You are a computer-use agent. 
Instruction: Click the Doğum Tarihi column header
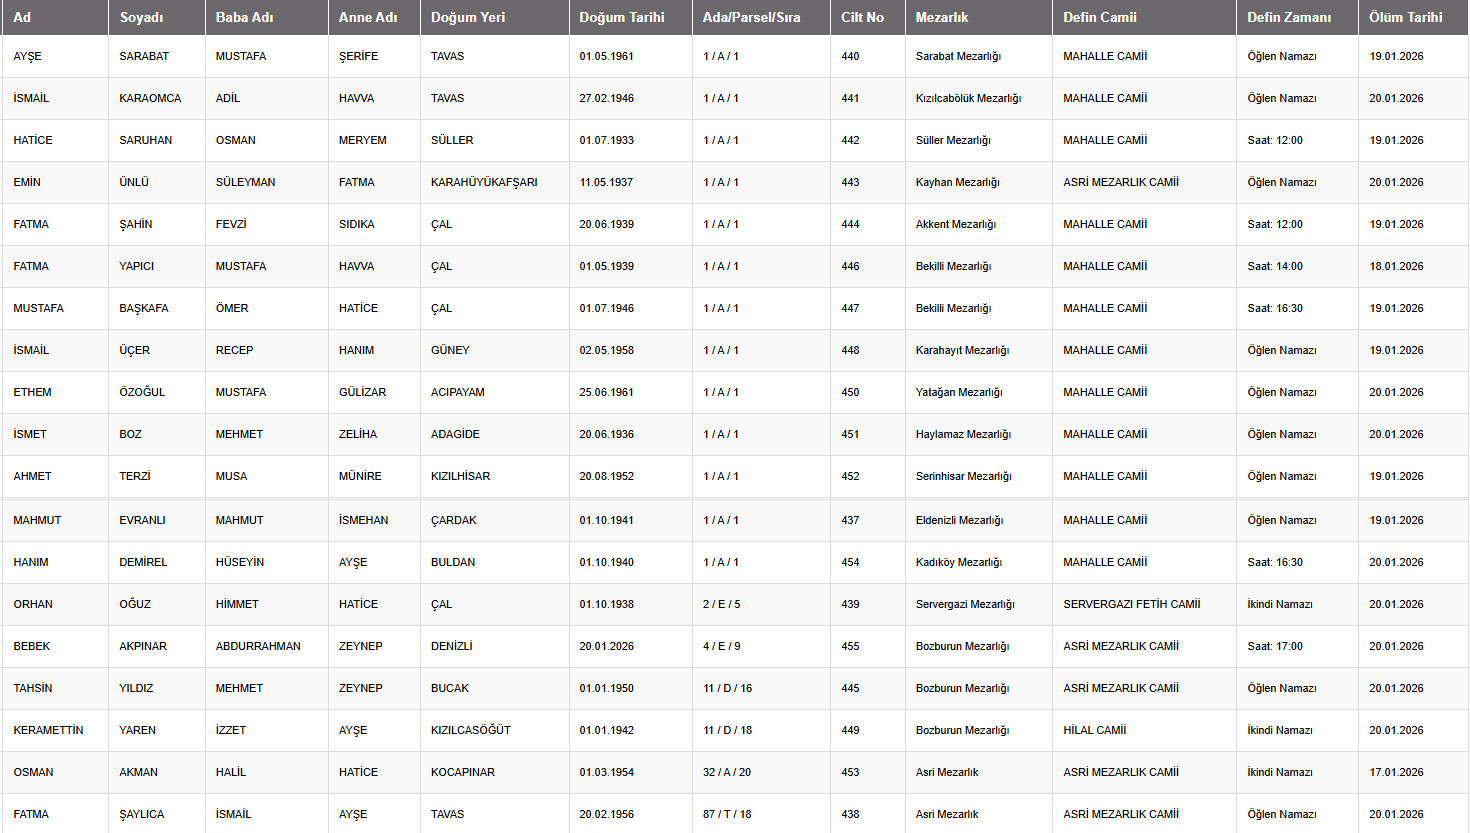pos(621,17)
